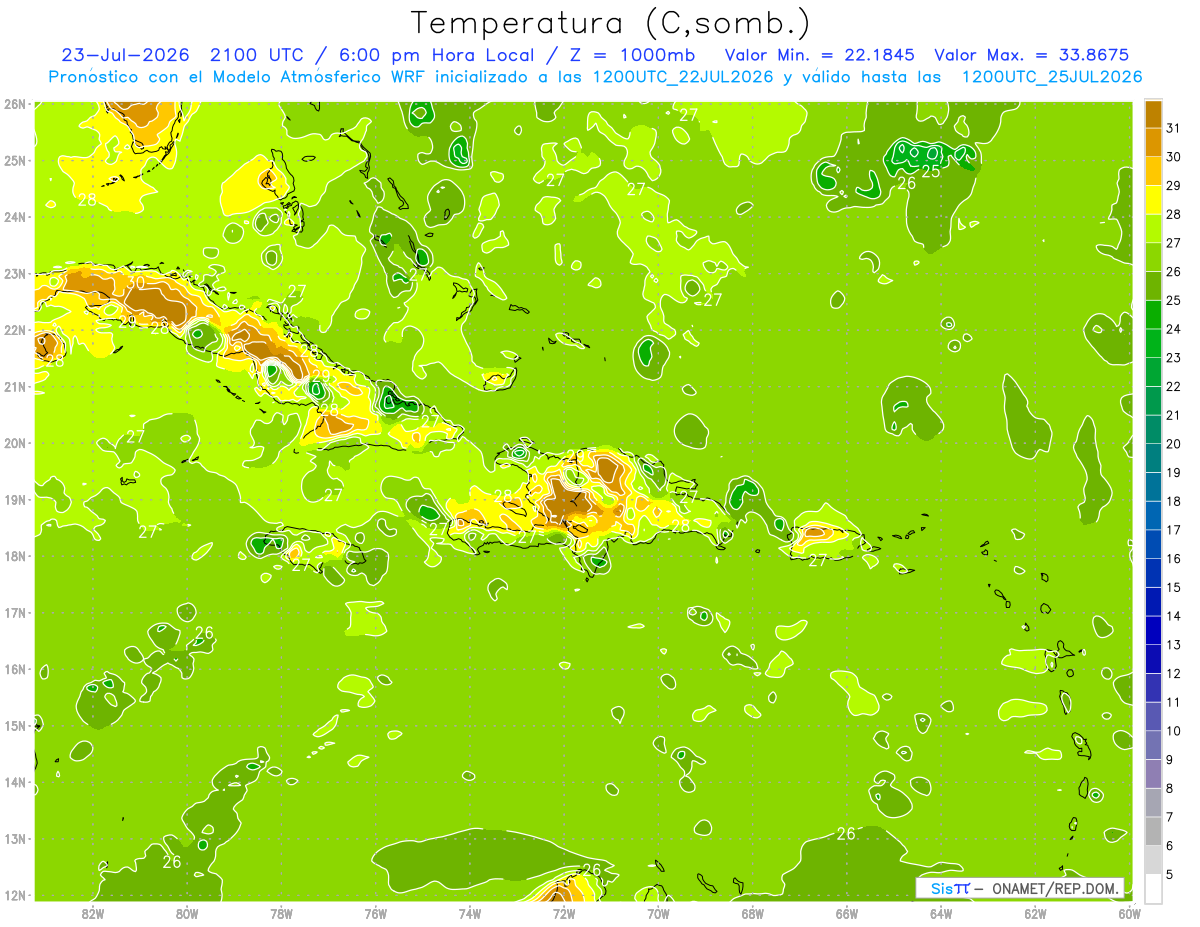Click the "62W" longitude label
Viewport: 1200px width, 927px height.
tap(1035, 912)
